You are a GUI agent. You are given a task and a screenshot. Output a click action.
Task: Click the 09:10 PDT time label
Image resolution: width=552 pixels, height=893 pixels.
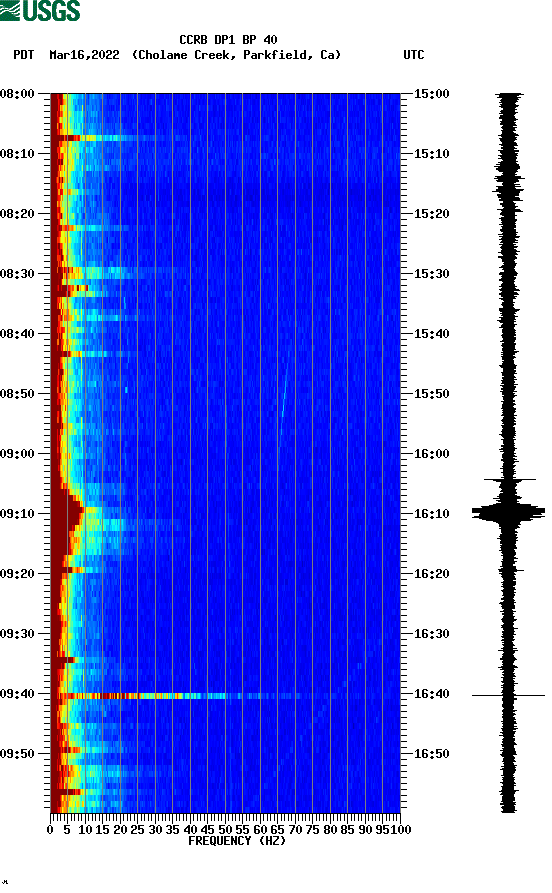point(17,514)
